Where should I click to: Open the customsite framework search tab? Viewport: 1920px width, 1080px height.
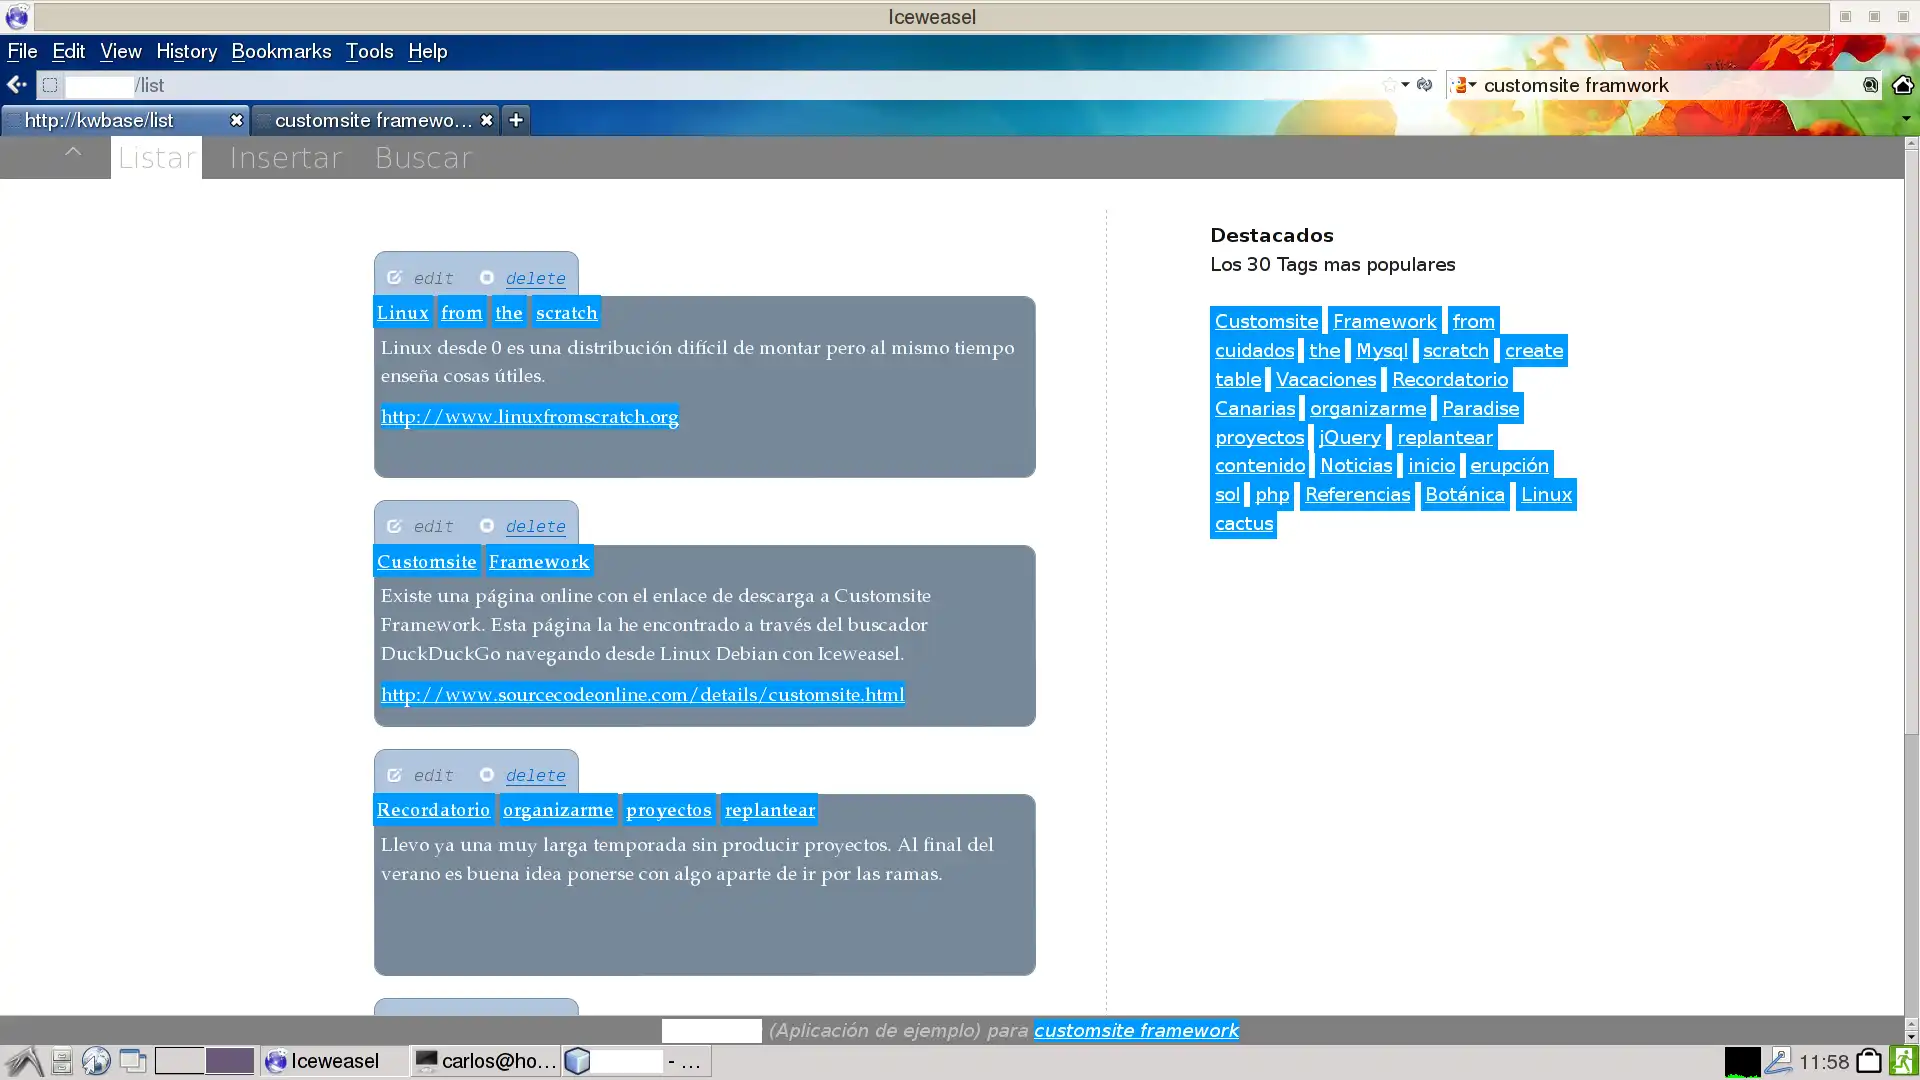click(x=371, y=120)
